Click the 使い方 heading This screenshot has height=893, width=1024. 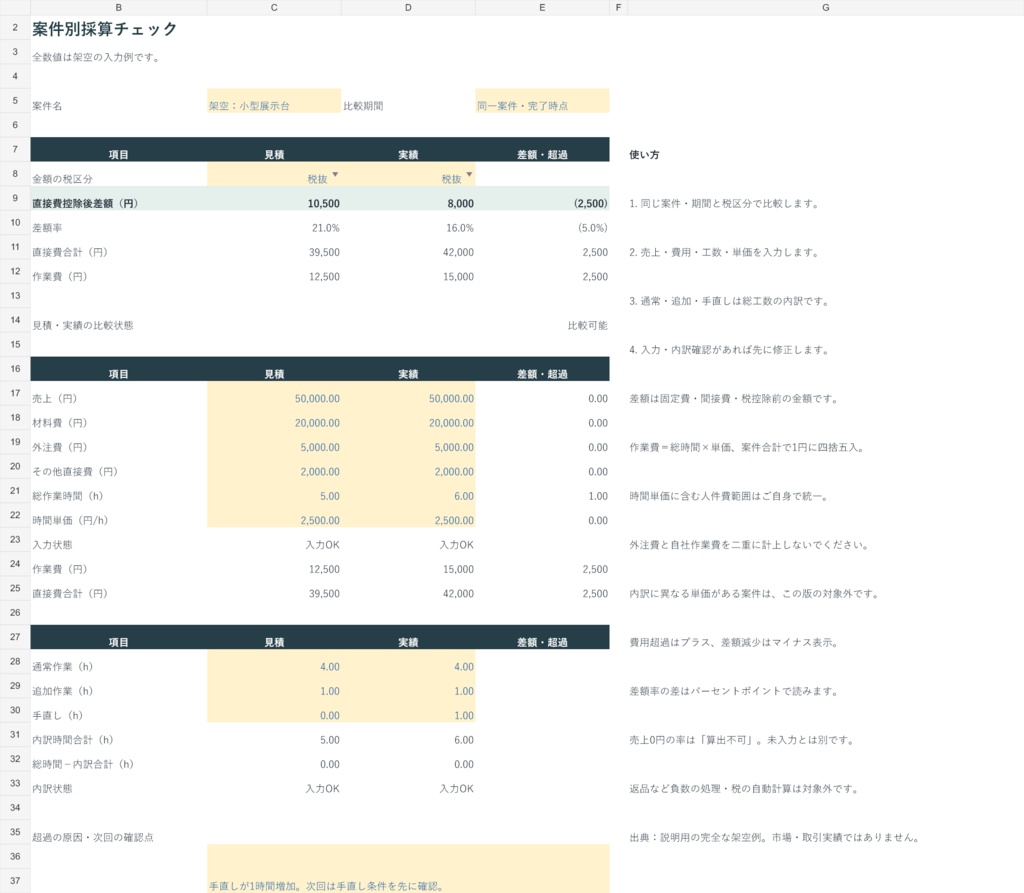(644, 155)
